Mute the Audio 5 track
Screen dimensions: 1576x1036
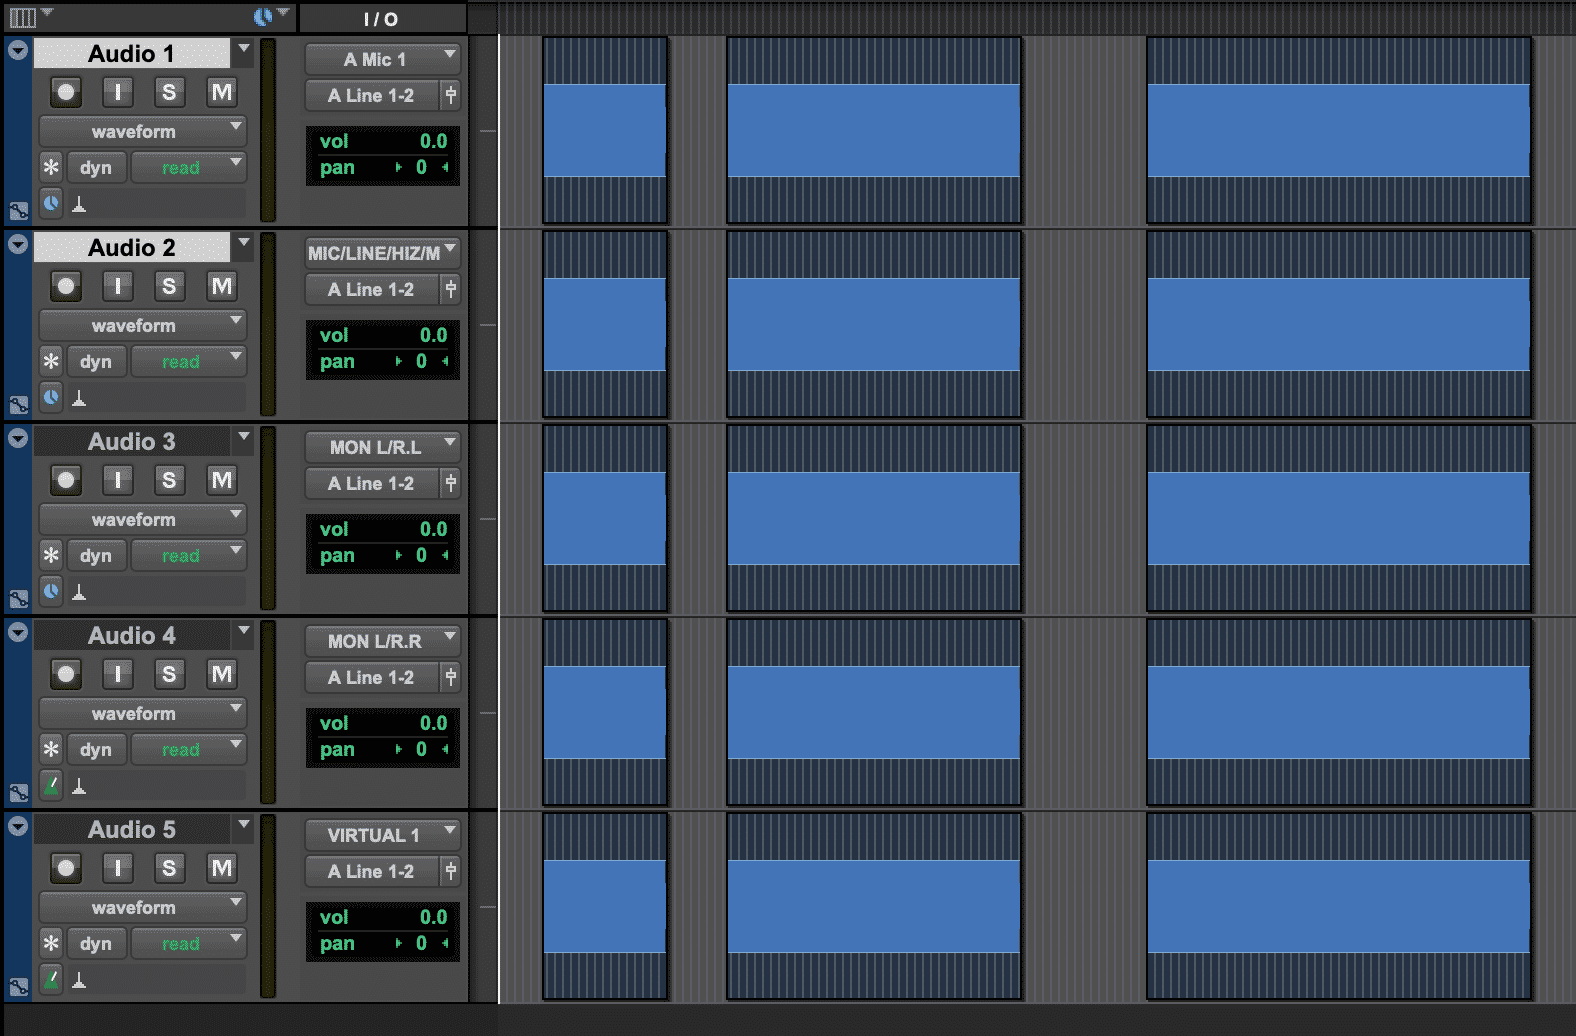221,869
